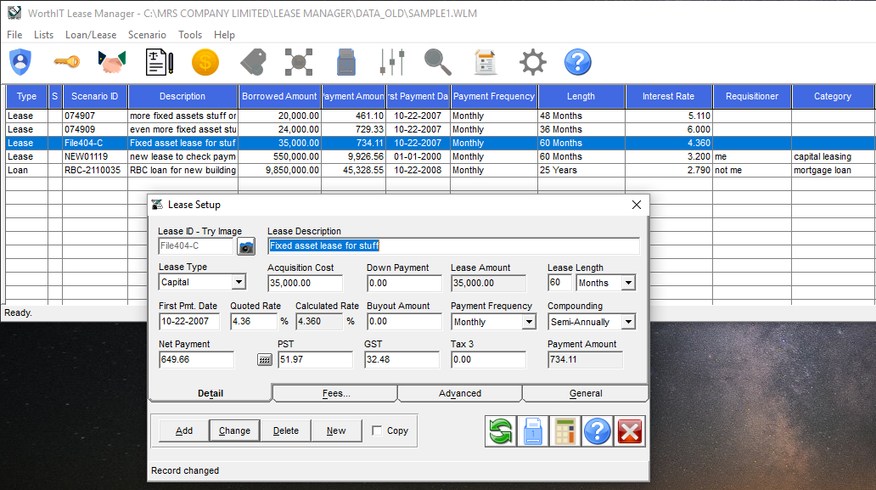This screenshot has width=876, height=490.
Task: Click the golden key toolbar icon
Action: (66, 62)
